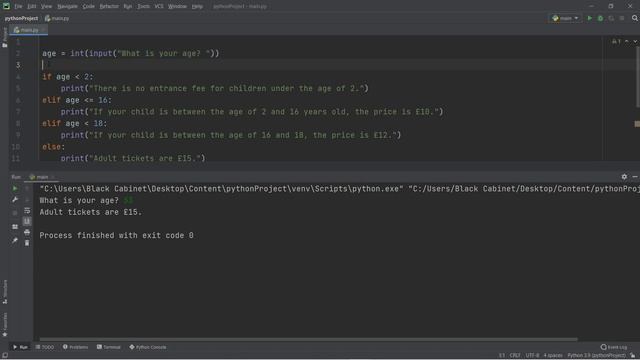The height and width of the screenshot is (360, 640).
Task: Toggle soft-wrap in the Run console
Action: 27,211
